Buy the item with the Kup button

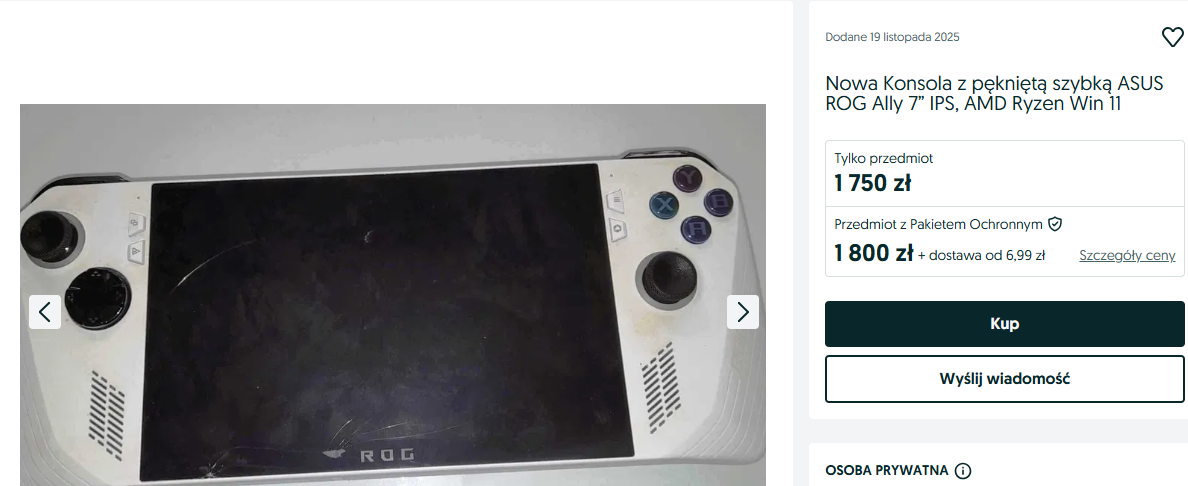pos(1004,324)
